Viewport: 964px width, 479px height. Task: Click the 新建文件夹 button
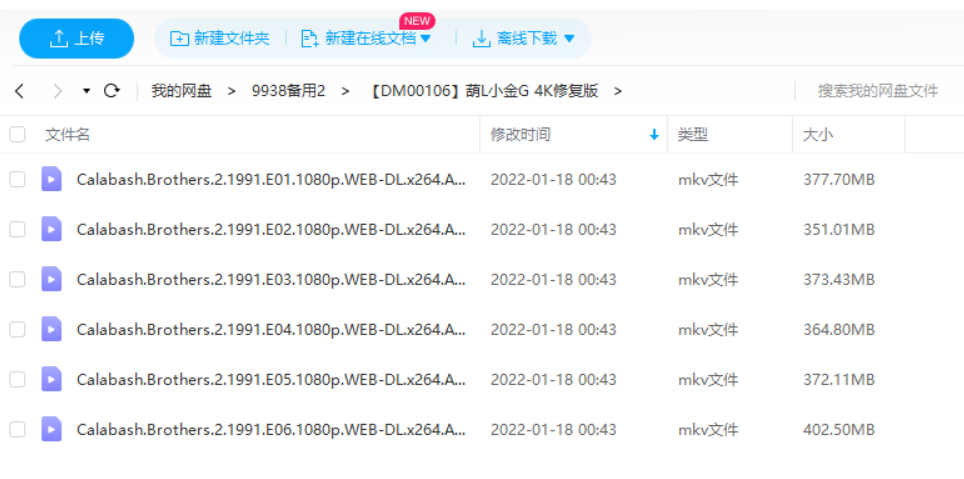click(220, 38)
